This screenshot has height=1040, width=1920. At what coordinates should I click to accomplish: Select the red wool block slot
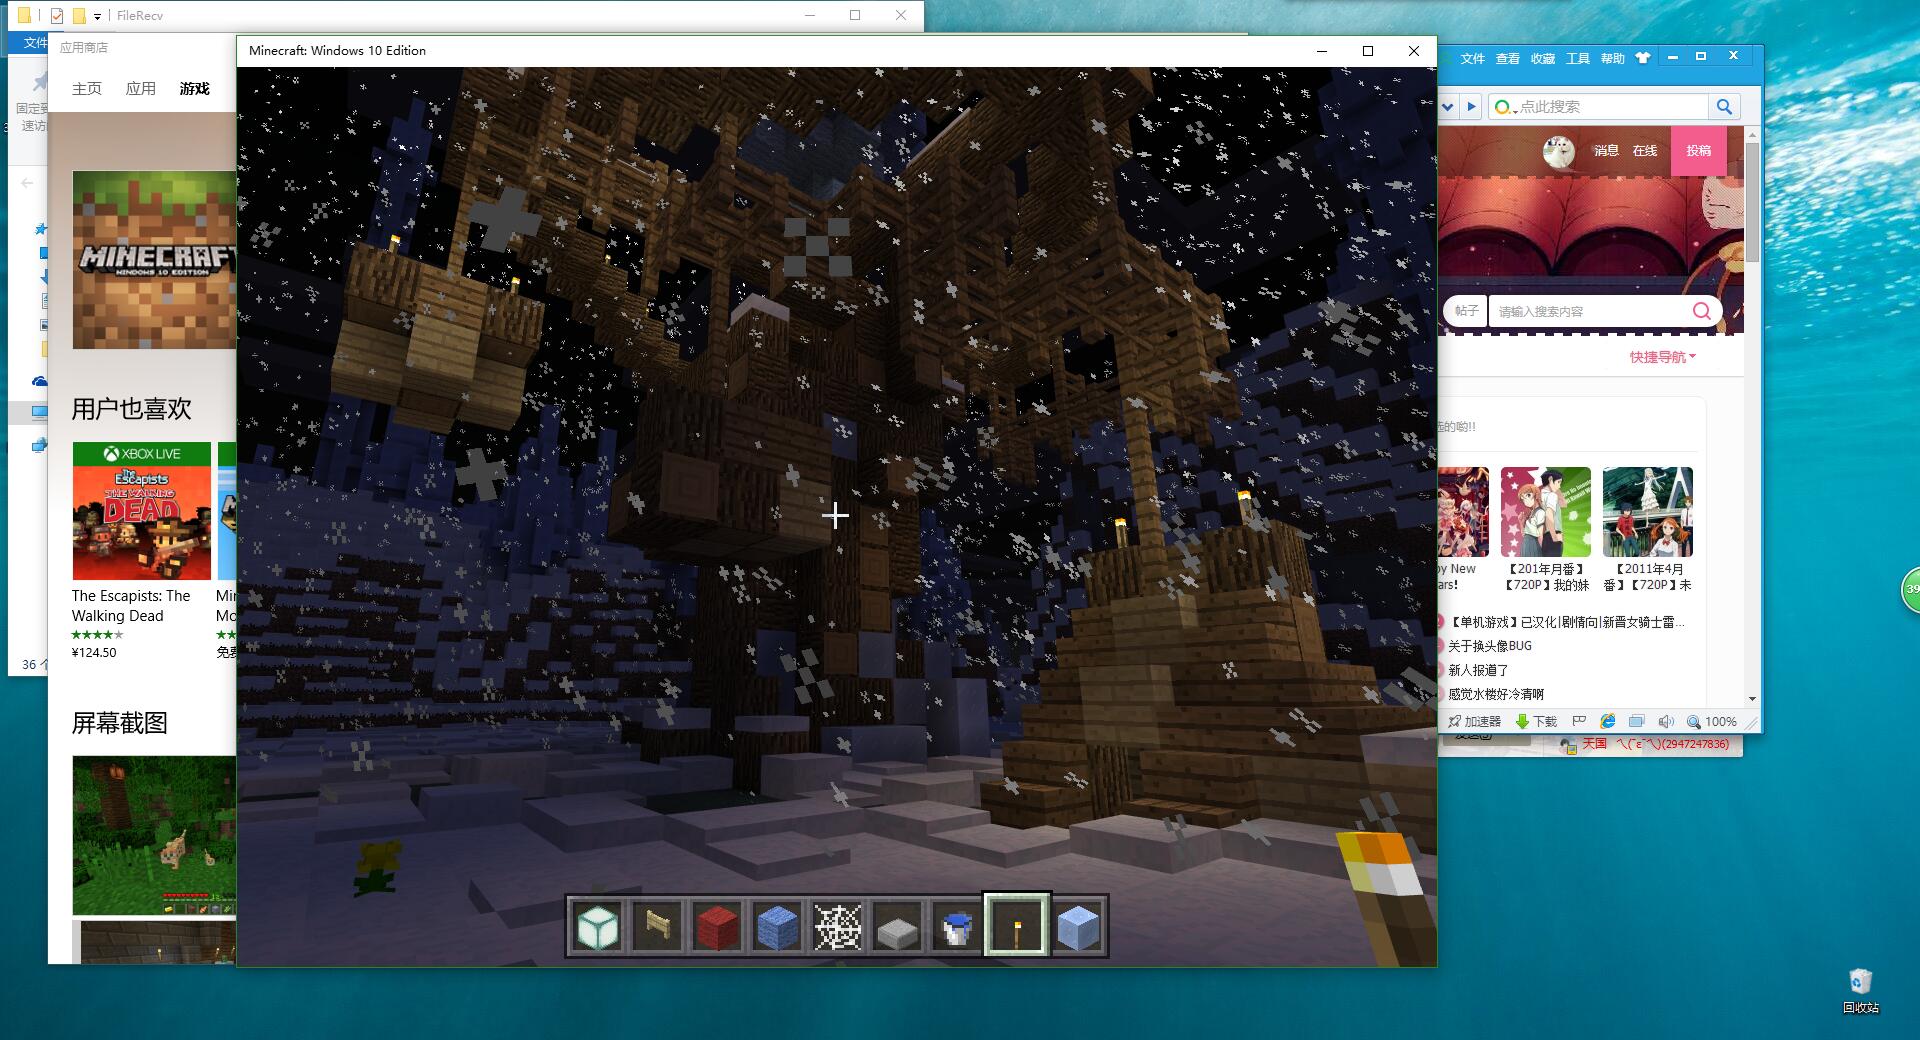717,926
